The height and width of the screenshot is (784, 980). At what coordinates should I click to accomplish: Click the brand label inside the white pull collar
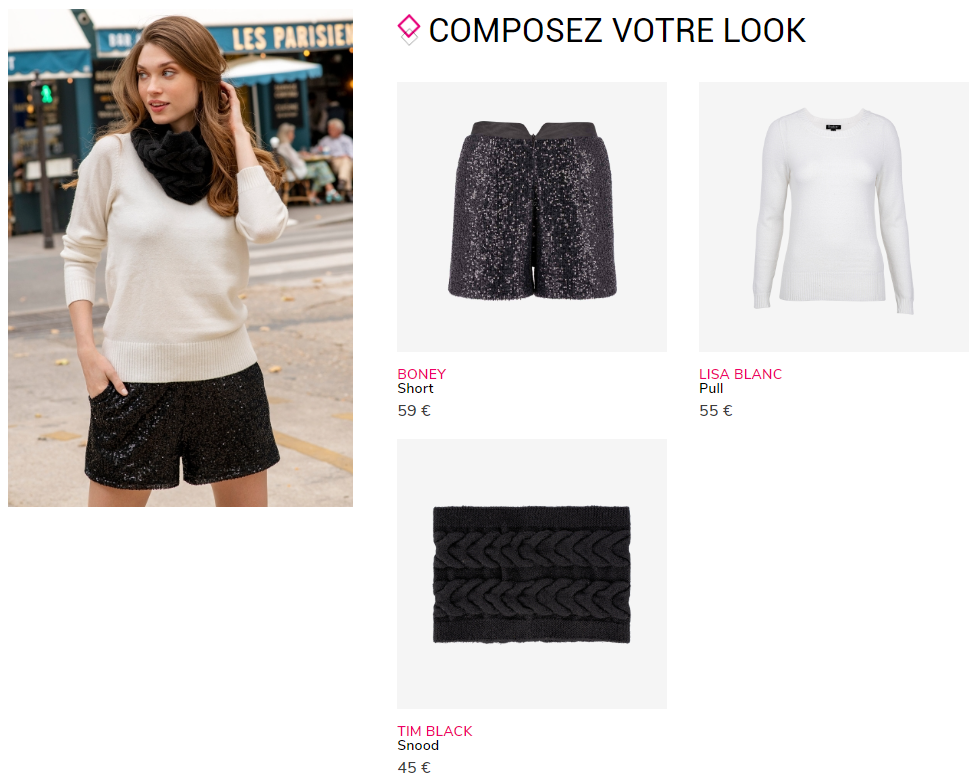pyautogui.click(x=833, y=127)
